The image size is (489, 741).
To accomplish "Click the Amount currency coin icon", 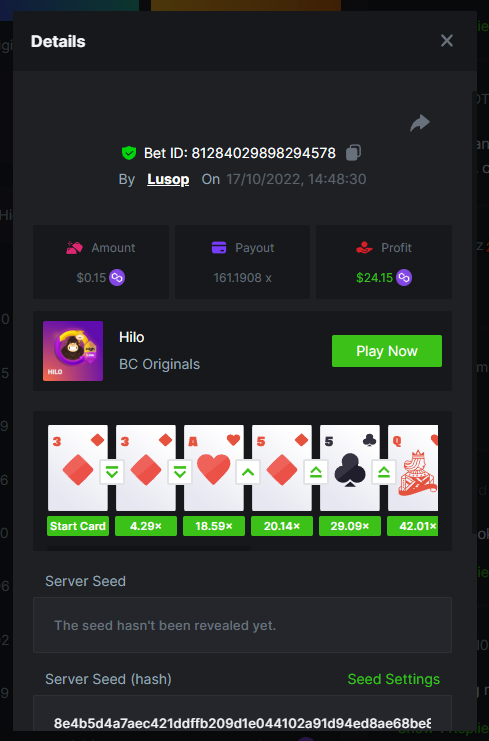I will pos(117,277).
